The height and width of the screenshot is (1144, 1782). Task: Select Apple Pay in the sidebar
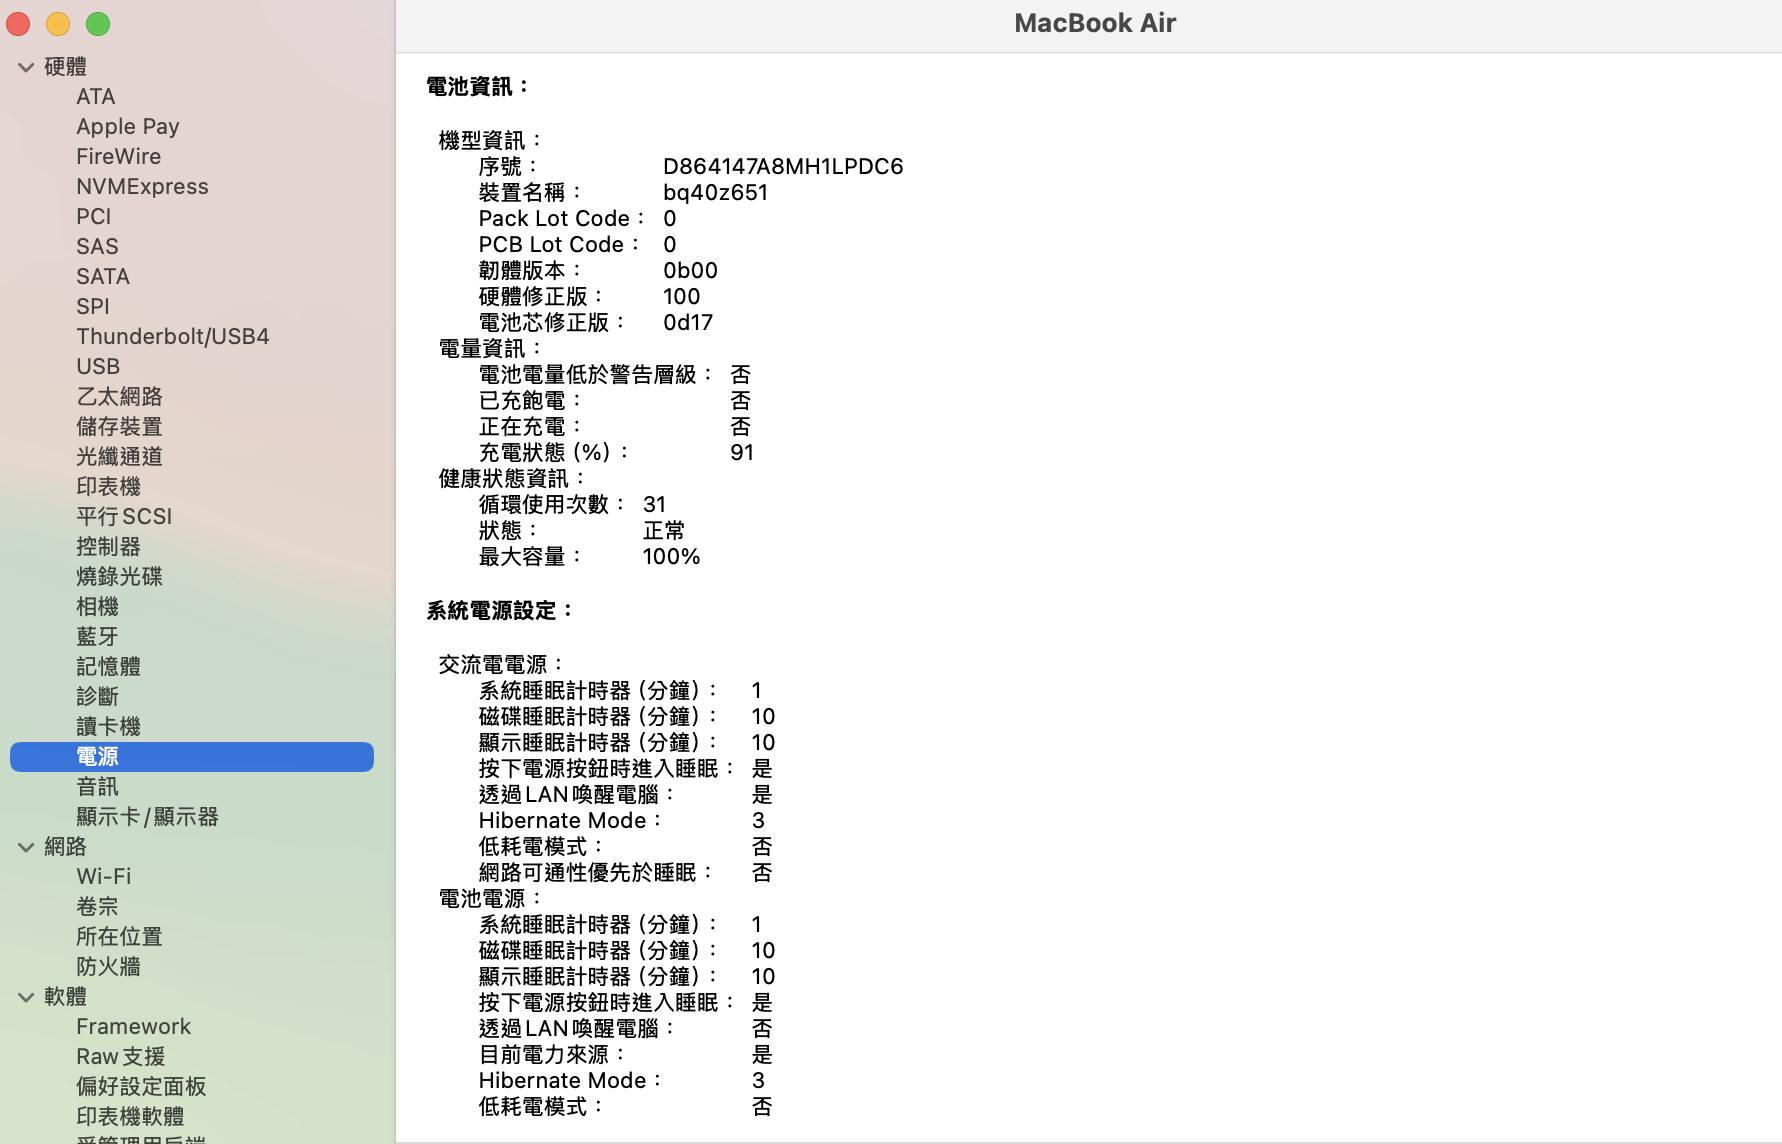(128, 127)
